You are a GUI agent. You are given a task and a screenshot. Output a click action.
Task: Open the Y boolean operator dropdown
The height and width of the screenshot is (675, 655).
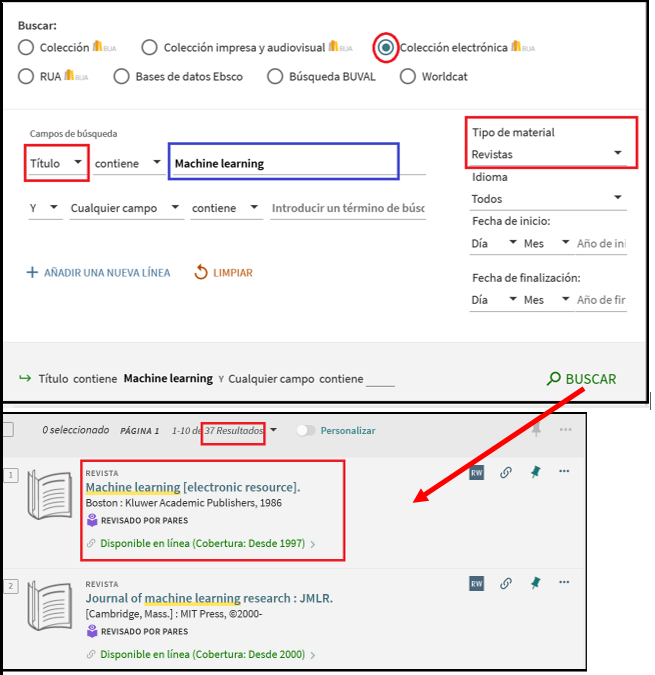click(x=43, y=208)
